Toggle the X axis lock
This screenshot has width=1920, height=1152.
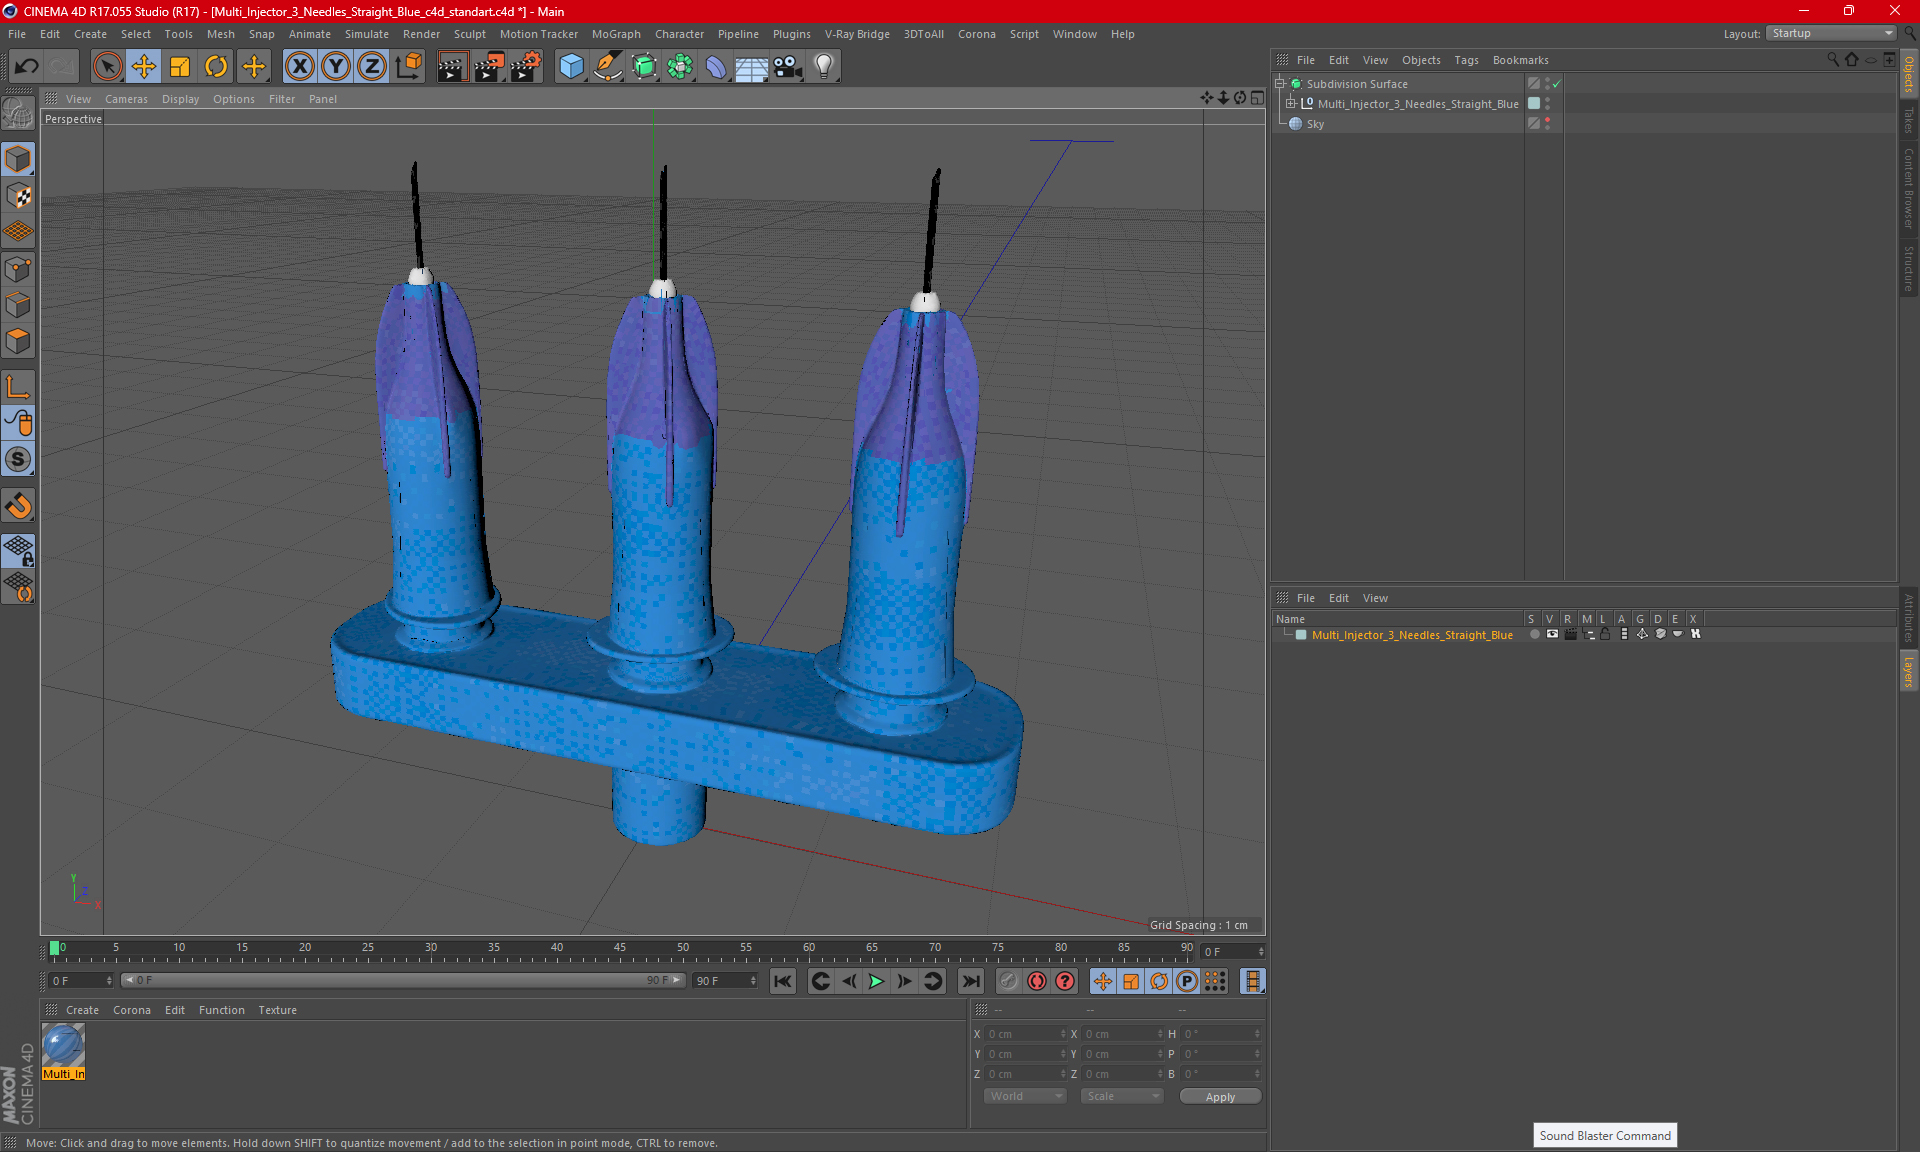point(299,67)
